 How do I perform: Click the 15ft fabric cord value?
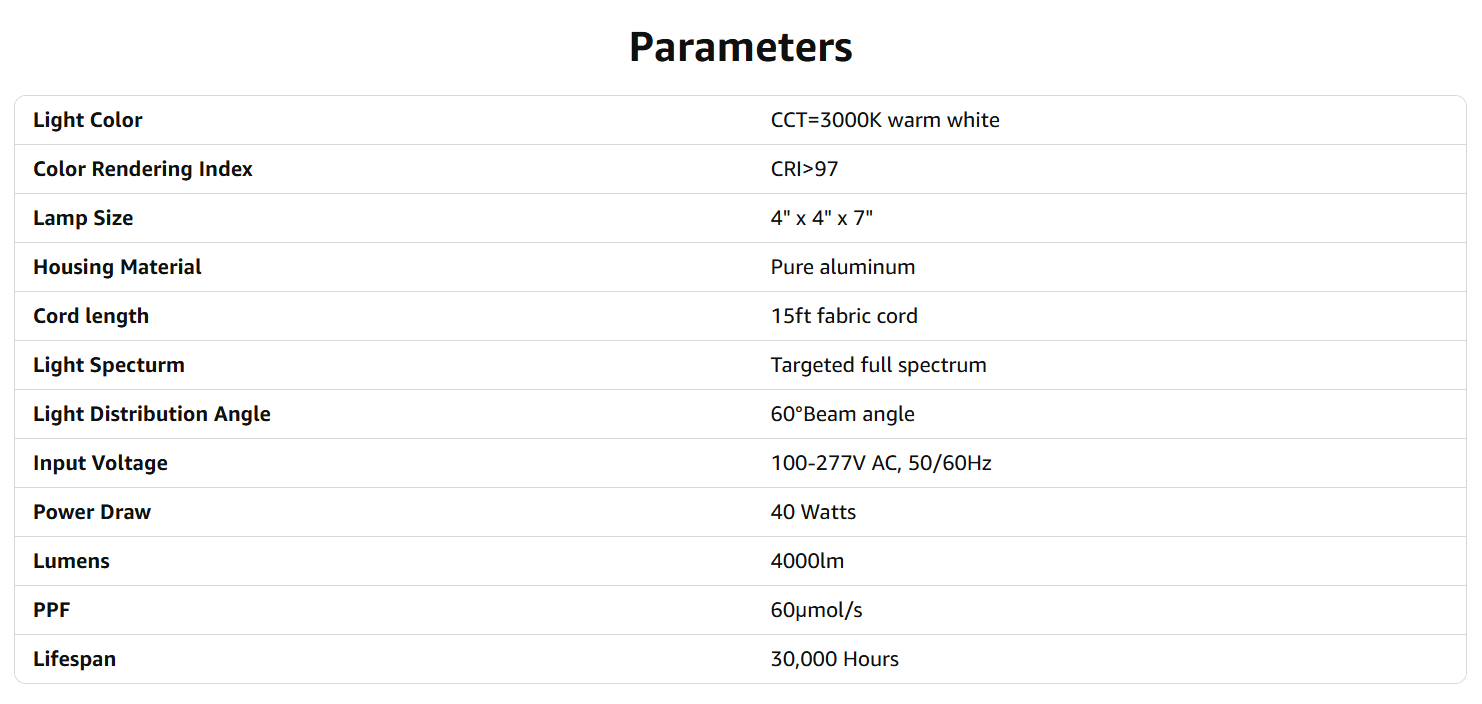click(x=844, y=316)
